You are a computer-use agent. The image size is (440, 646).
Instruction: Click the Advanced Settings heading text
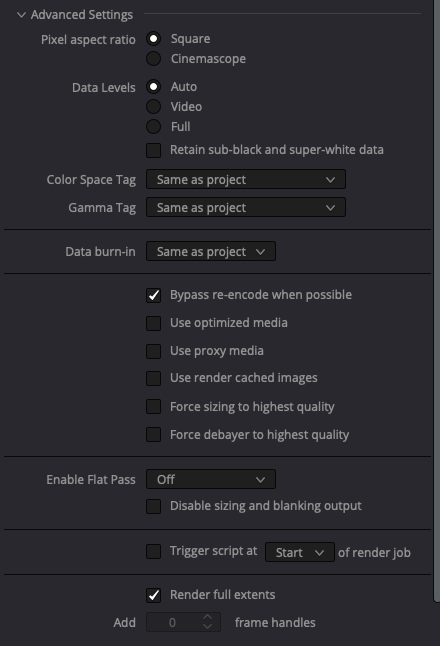coord(82,15)
